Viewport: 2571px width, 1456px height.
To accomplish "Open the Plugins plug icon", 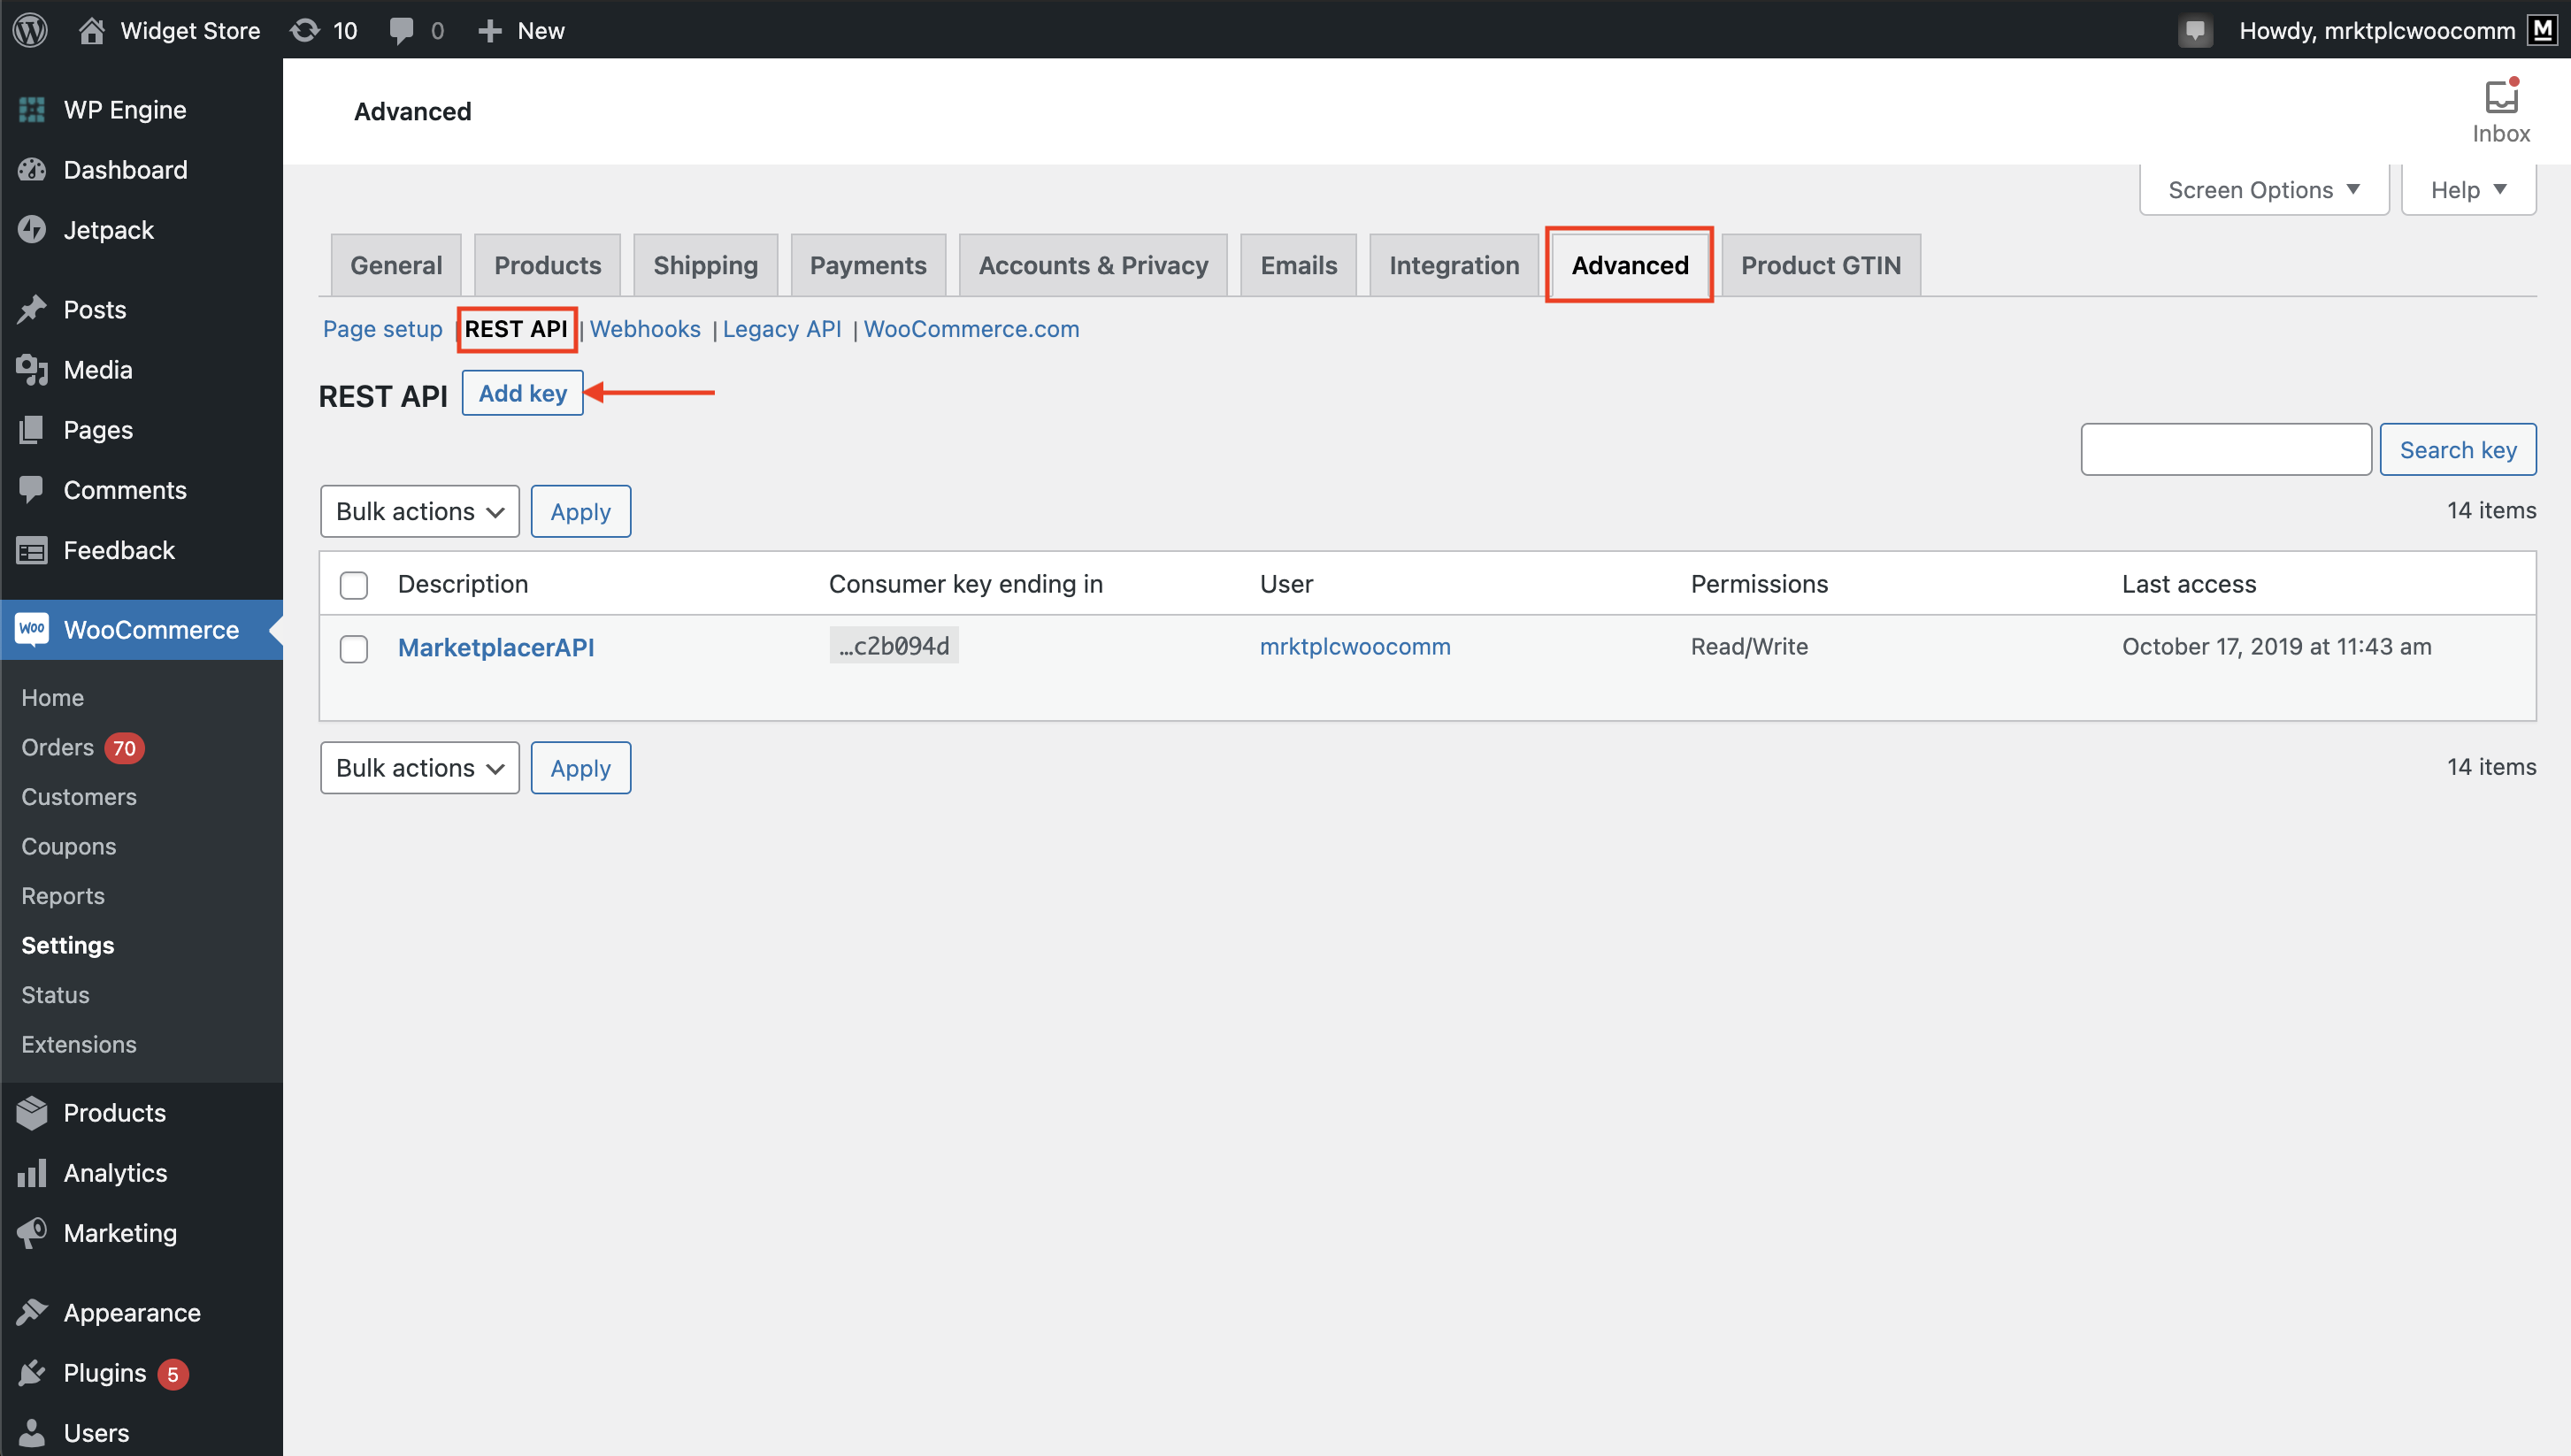I will coord(32,1373).
